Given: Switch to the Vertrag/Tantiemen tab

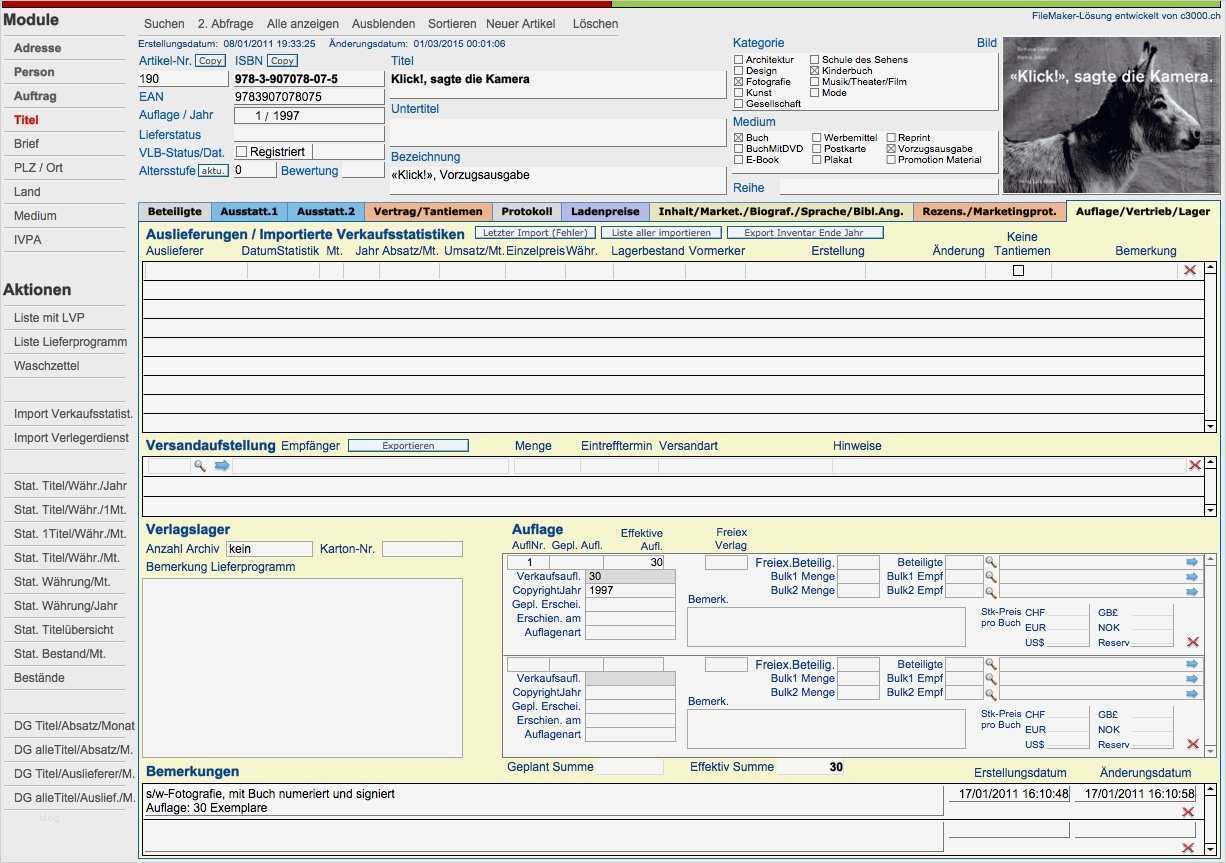Looking at the screenshot, I should (428, 211).
